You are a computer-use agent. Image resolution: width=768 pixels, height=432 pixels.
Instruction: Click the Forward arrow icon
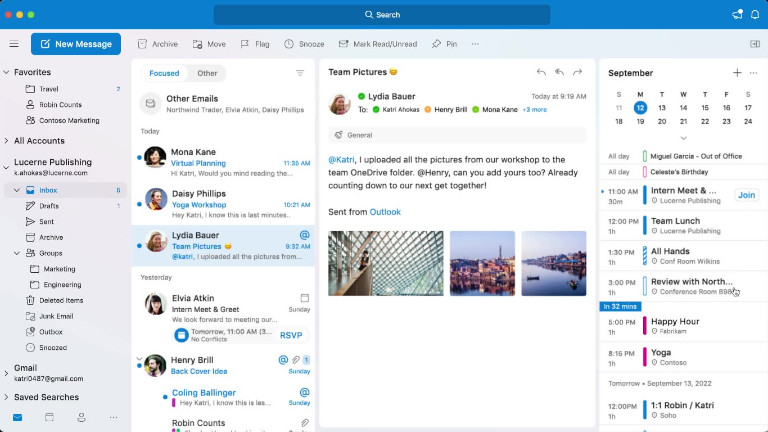coord(577,72)
